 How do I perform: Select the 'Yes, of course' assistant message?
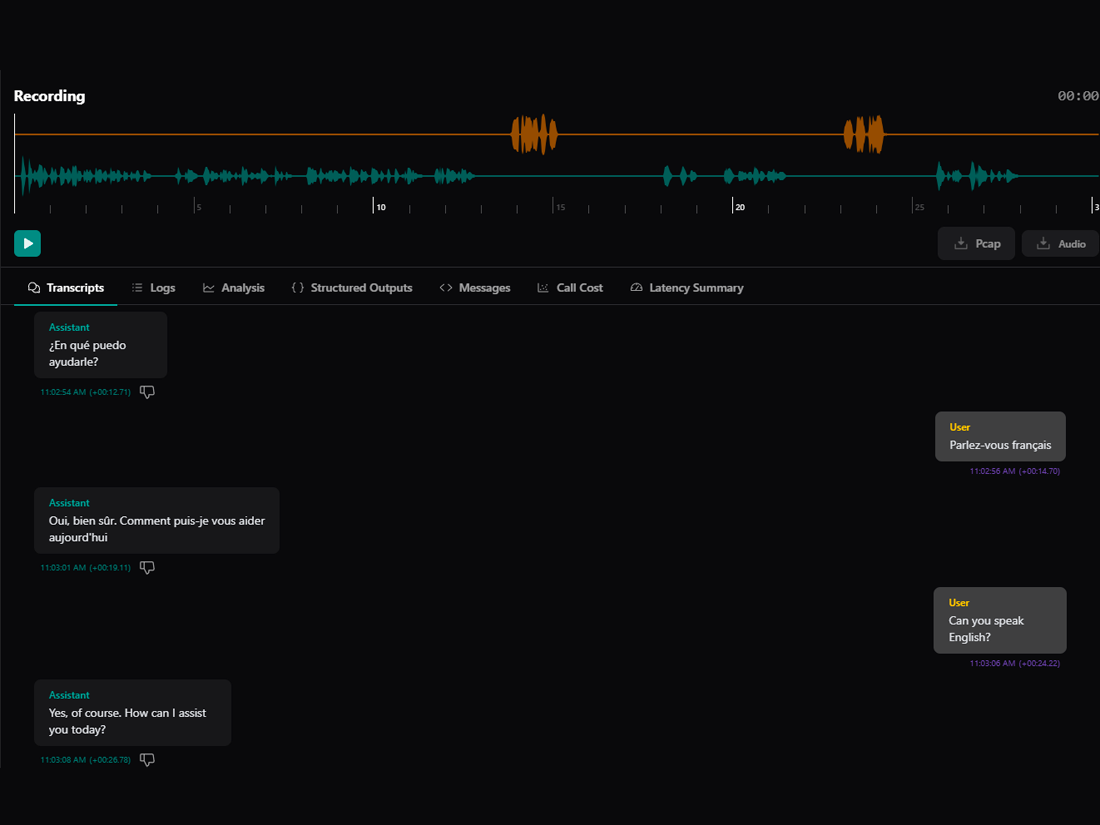coord(133,713)
